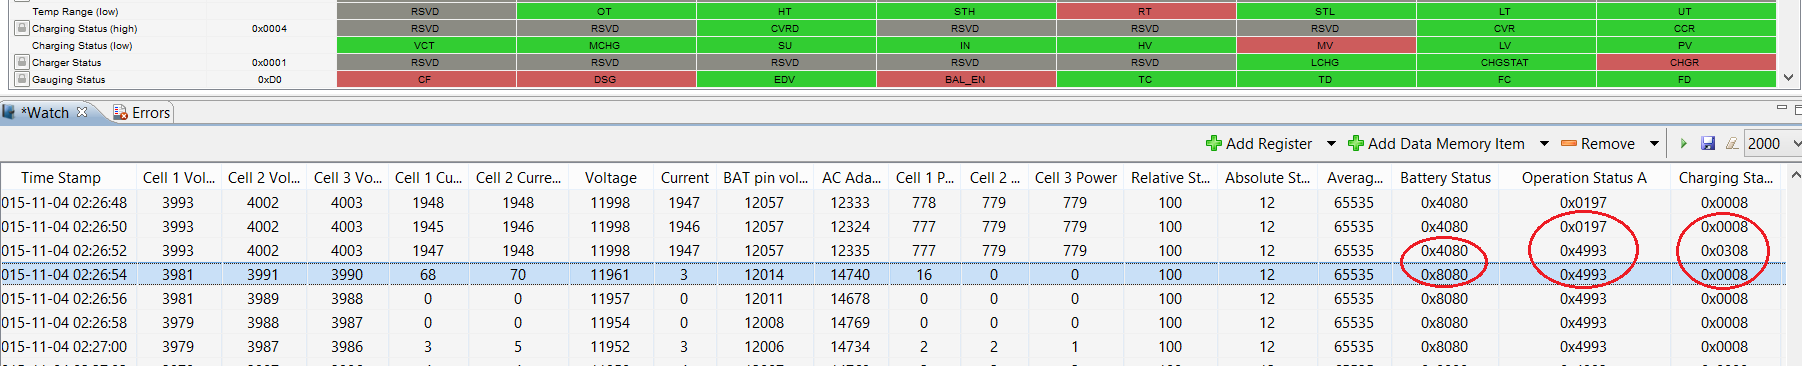Screen dimensions: 1806x371
Task: Click the red CHGR status bit cell
Action: pyautogui.click(x=1684, y=62)
